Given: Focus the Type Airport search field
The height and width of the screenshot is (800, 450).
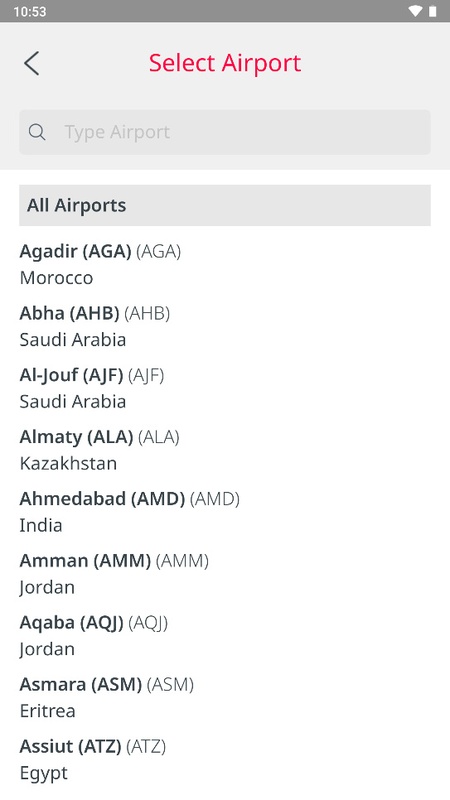Looking at the screenshot, I should click(225, 132).
